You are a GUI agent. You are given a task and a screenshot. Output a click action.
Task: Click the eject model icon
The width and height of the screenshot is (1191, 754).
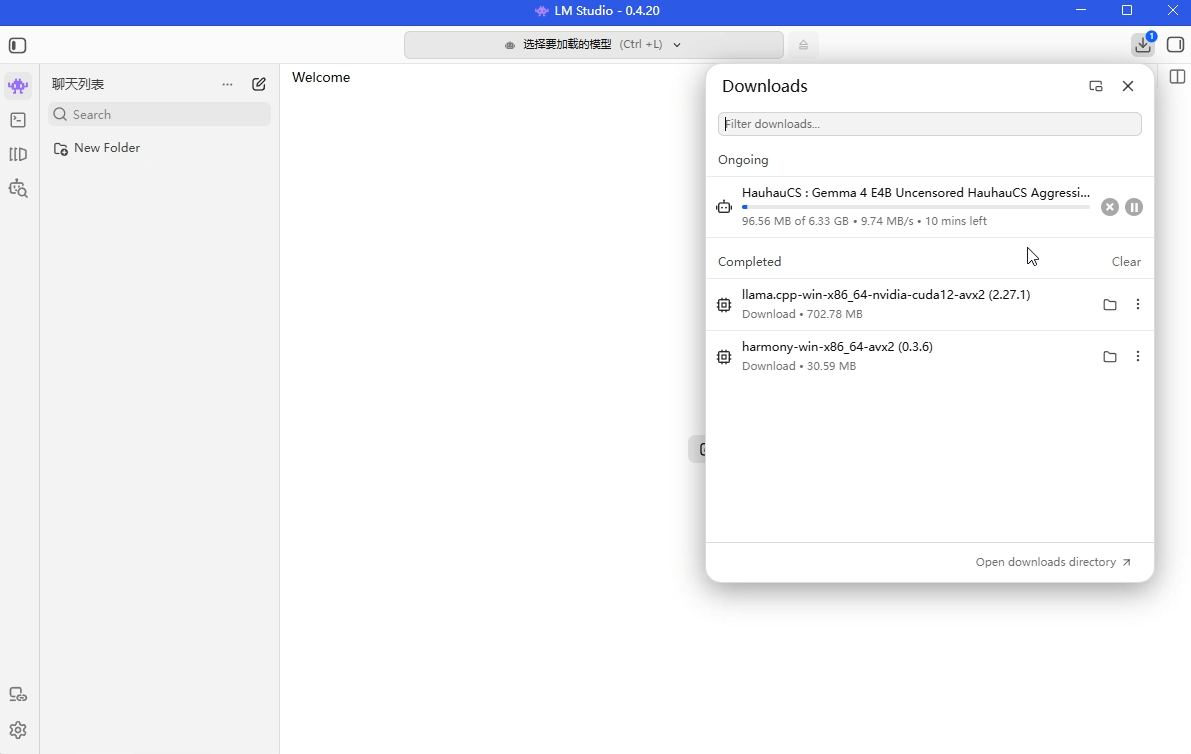click(x=803, y=45)
